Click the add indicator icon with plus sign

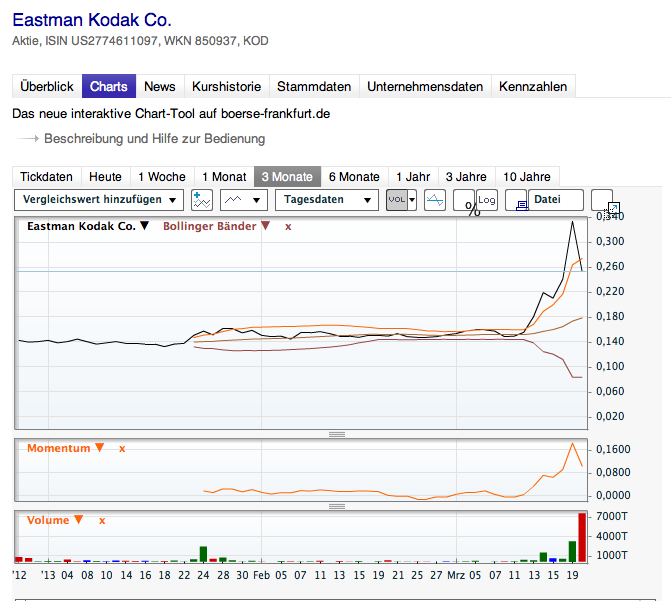[x=202, y=200]
